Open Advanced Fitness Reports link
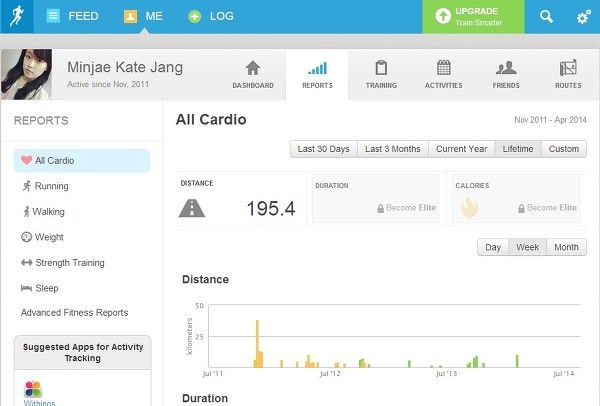This screenshot has width=600, height=406. [75, 313]
